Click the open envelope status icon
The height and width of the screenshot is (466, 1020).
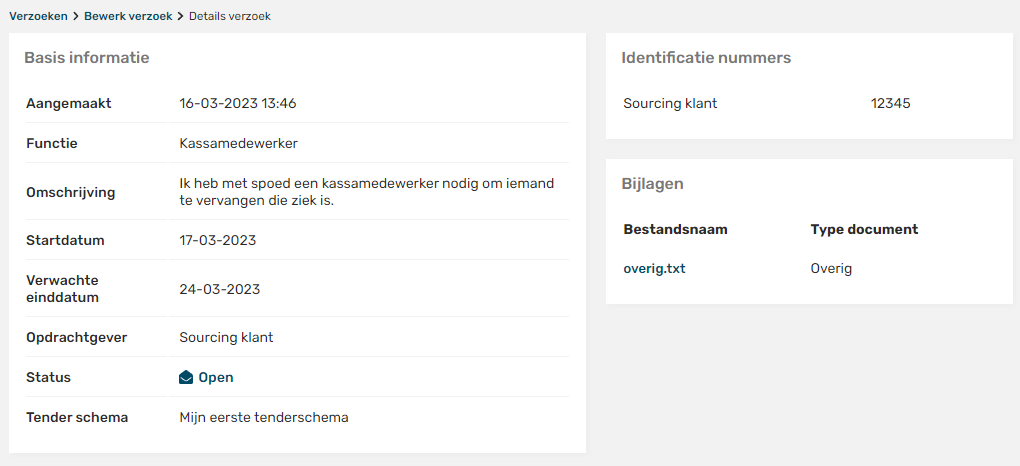(x=186, y=378)
